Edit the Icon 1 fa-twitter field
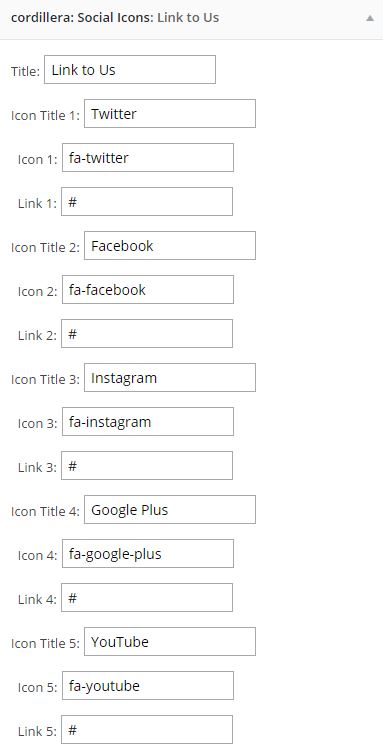Screen dimensions: 383x748 click(148, 157)
